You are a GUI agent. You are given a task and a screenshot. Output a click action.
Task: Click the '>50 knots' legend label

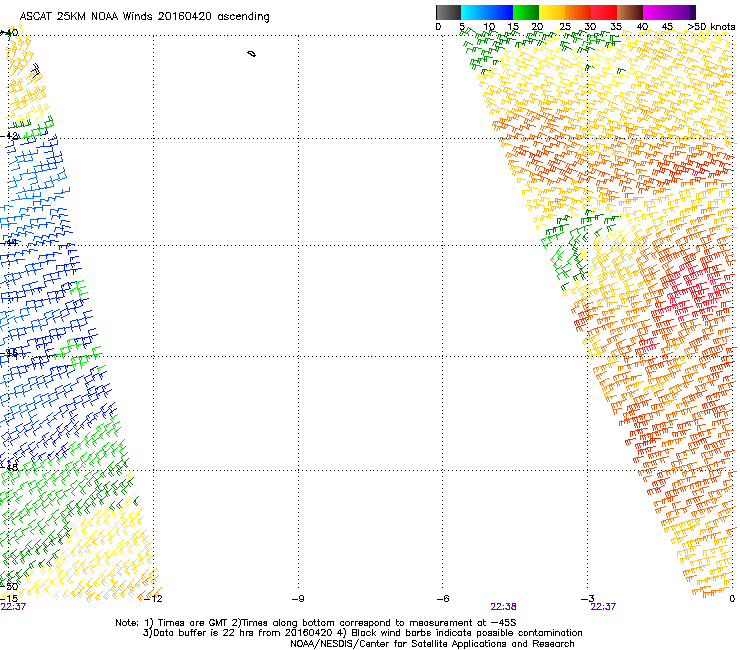point(711,27)
